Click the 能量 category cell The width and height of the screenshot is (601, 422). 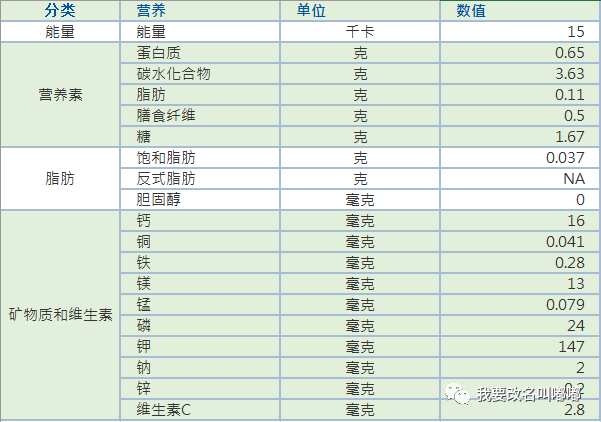[60, 31]
